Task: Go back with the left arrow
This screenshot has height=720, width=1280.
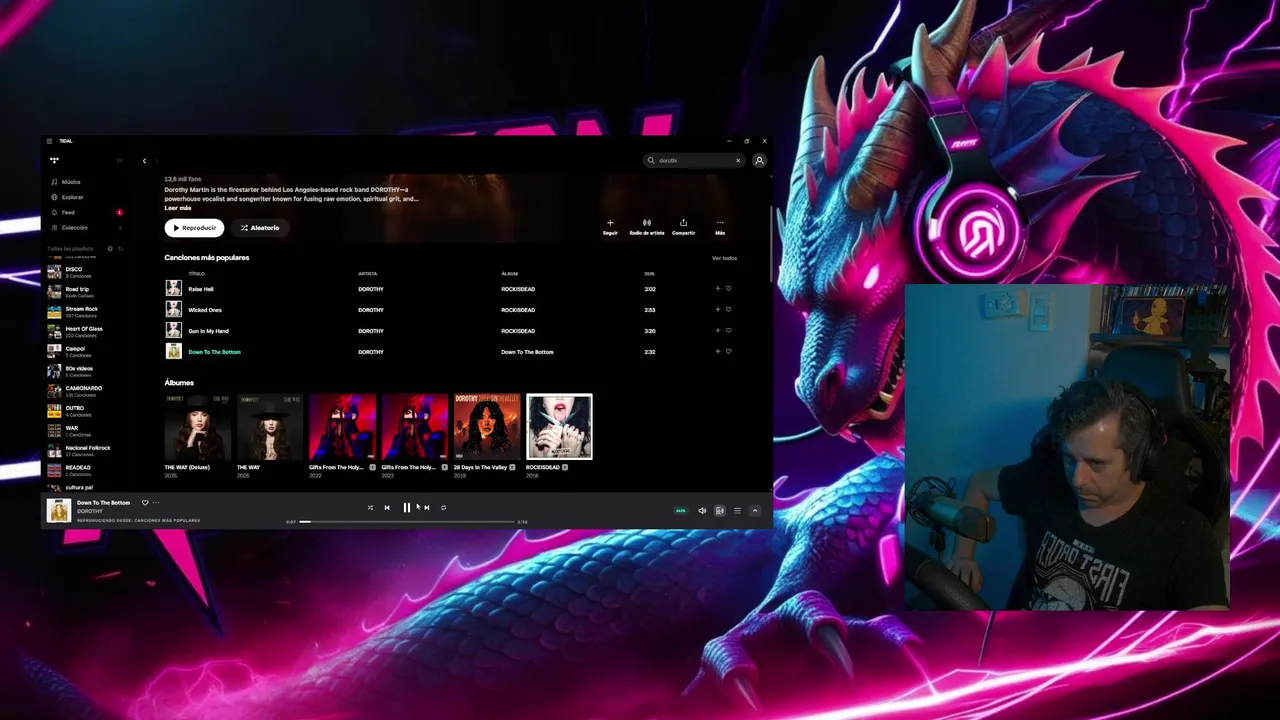Action: 144,160
